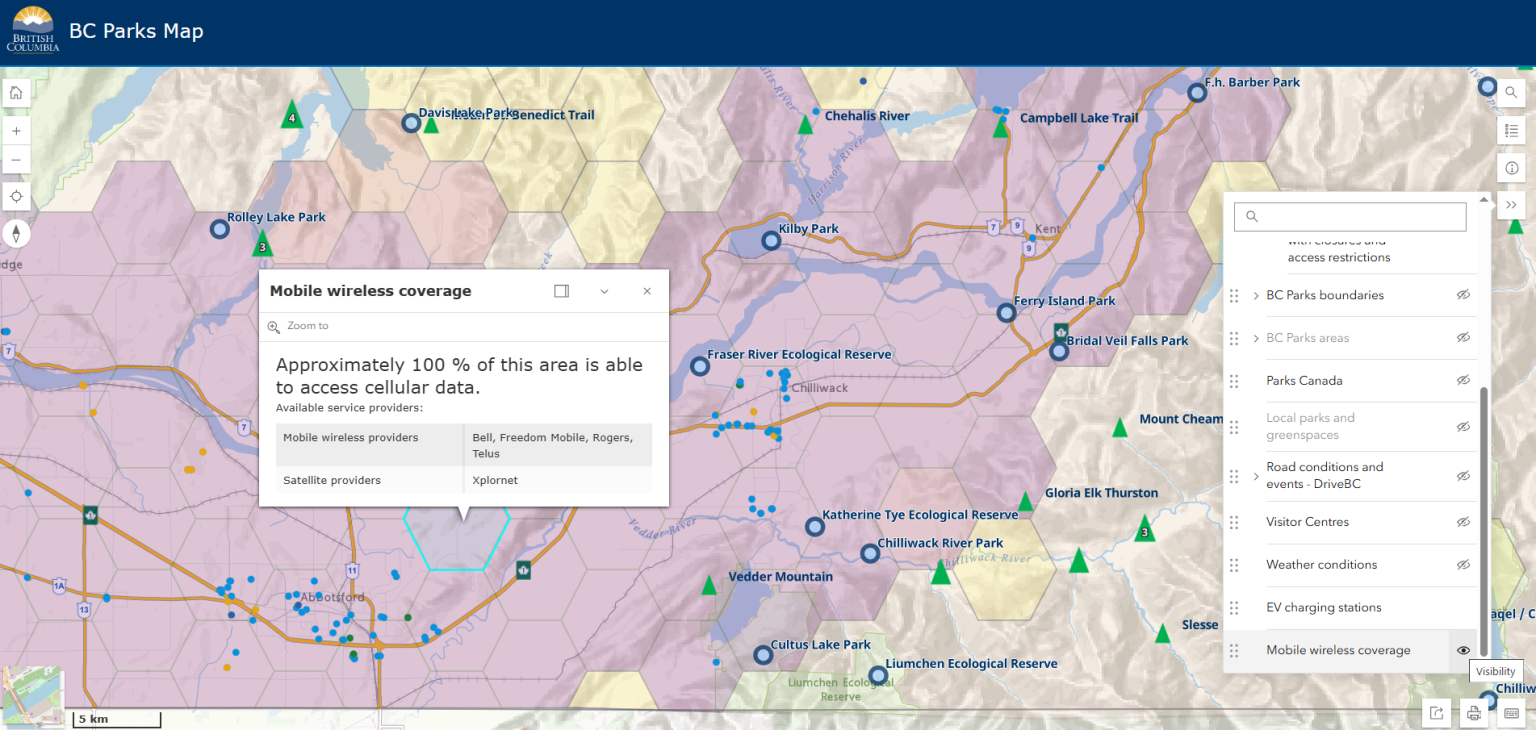Image resolution: width=1536 pixels, height=730 pixels.
Task: Click the information icon in the right sidebar
Action: (x=1511, y=168)
